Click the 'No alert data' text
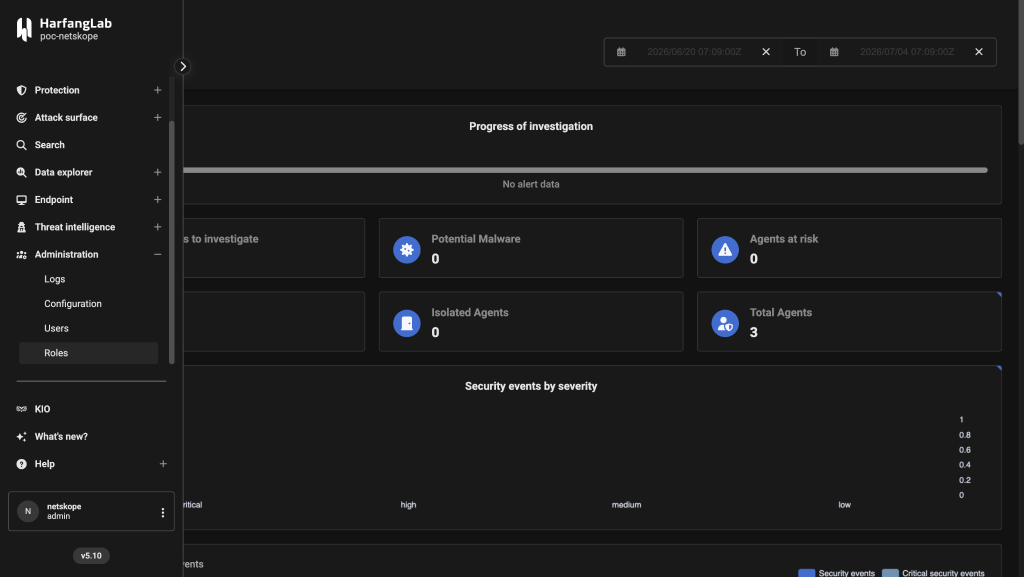1024x577 pixels. [x=531, y=184]
